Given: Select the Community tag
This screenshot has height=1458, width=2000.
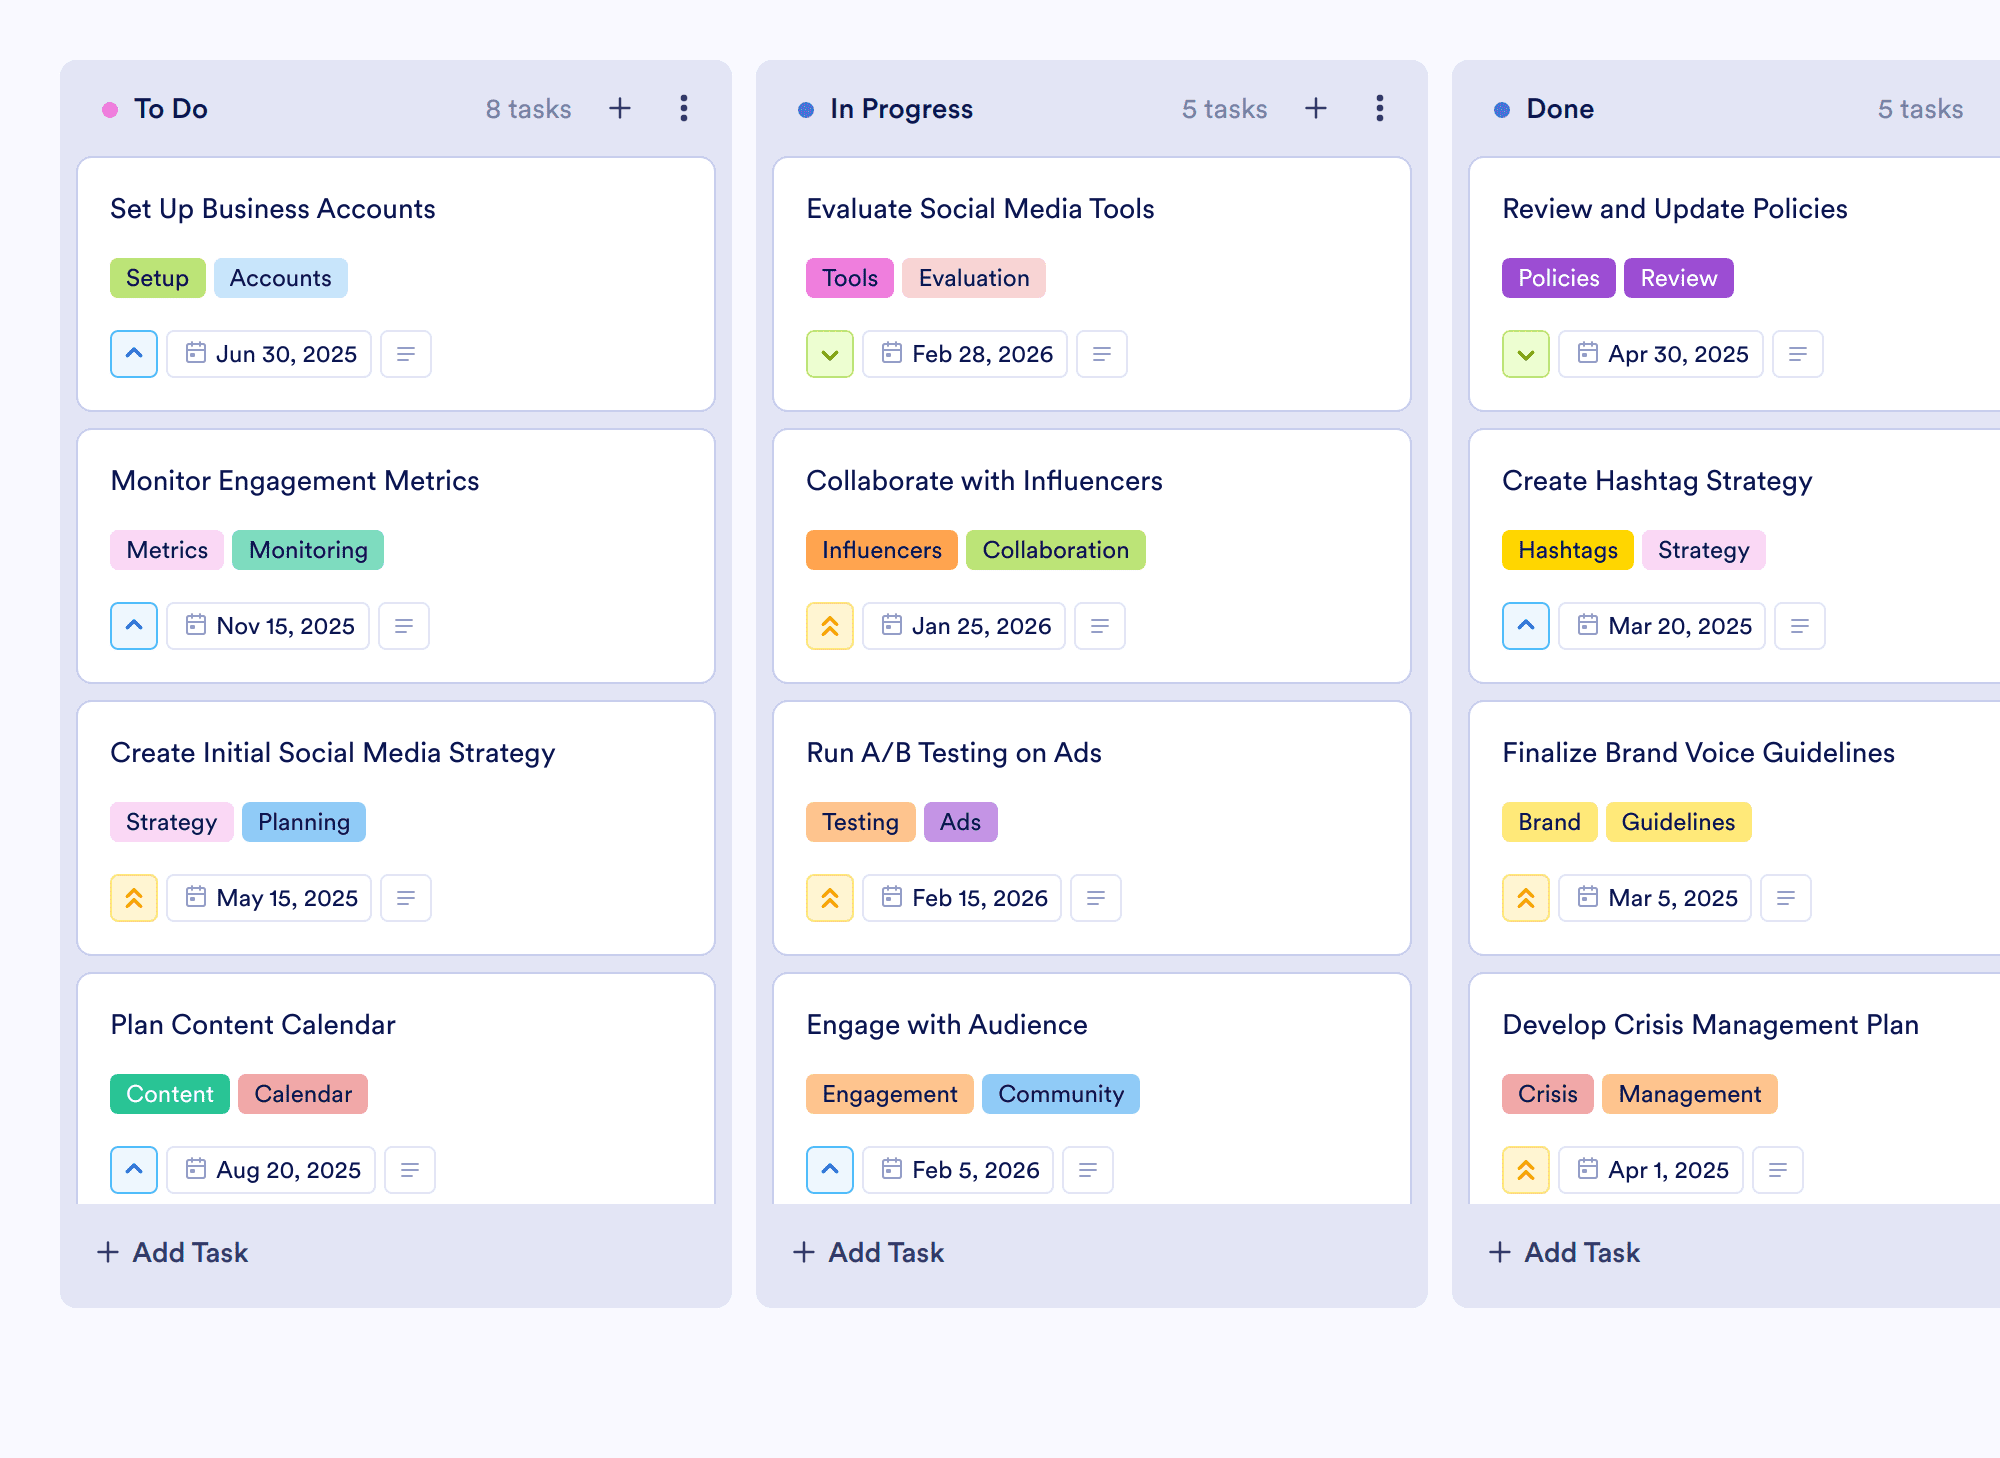Looking at the screenshot, I should [x=1061, y=1094].
